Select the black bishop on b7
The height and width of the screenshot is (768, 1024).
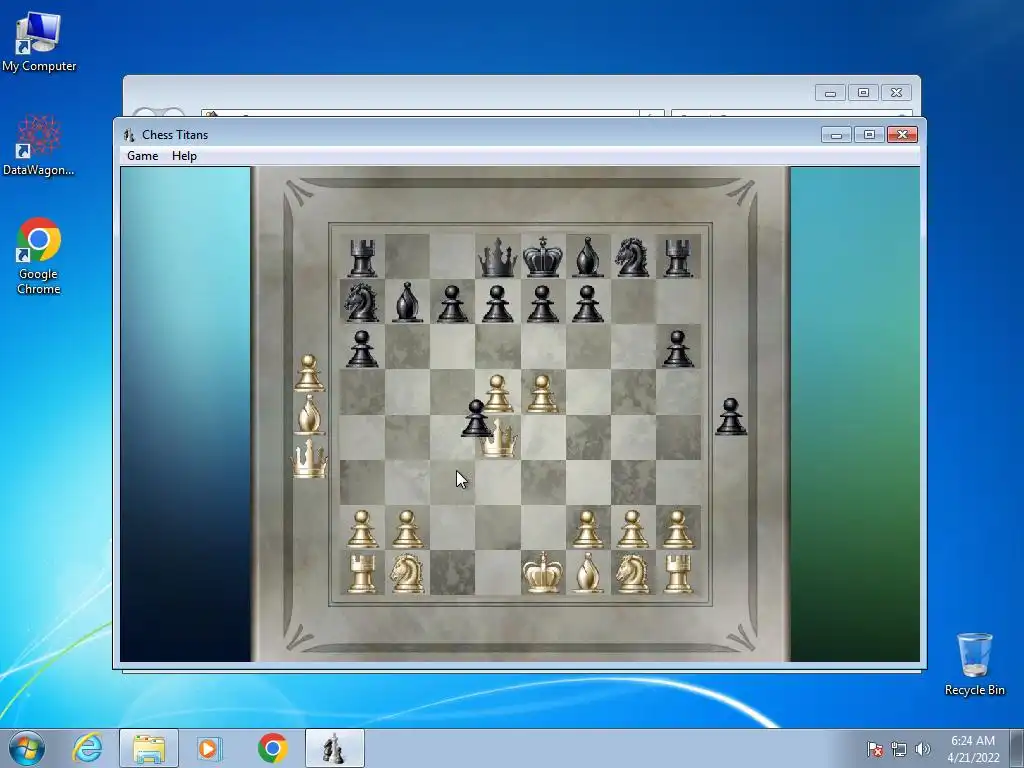coord(407,302)
